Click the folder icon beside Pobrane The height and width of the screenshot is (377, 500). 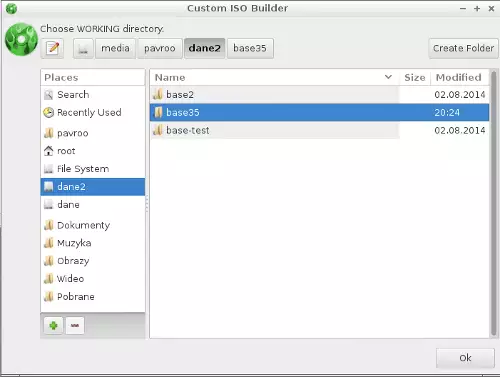(x=49, y=297)
